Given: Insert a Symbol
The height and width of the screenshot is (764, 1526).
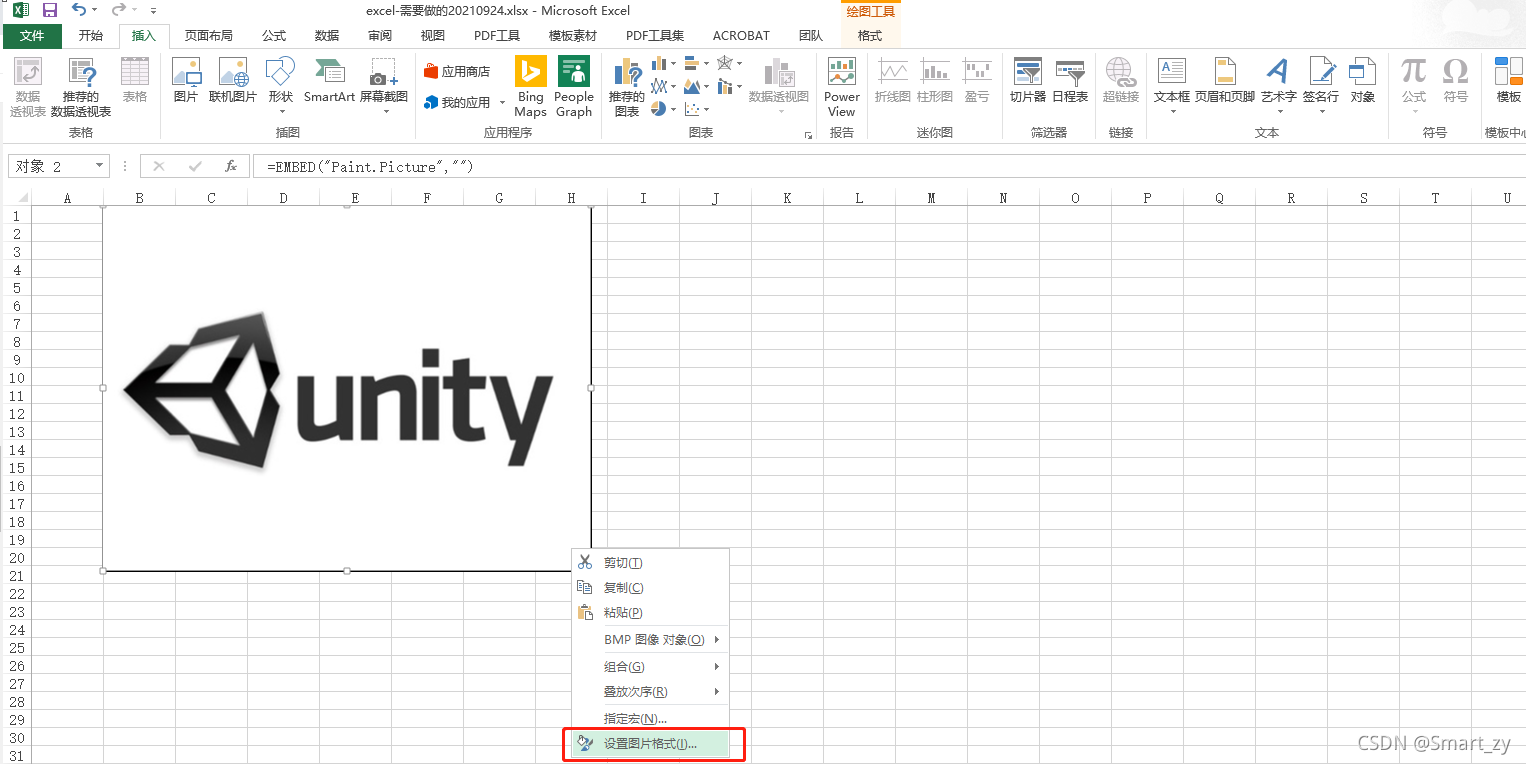Looking at the screenshot, I should pos(1456,80).
